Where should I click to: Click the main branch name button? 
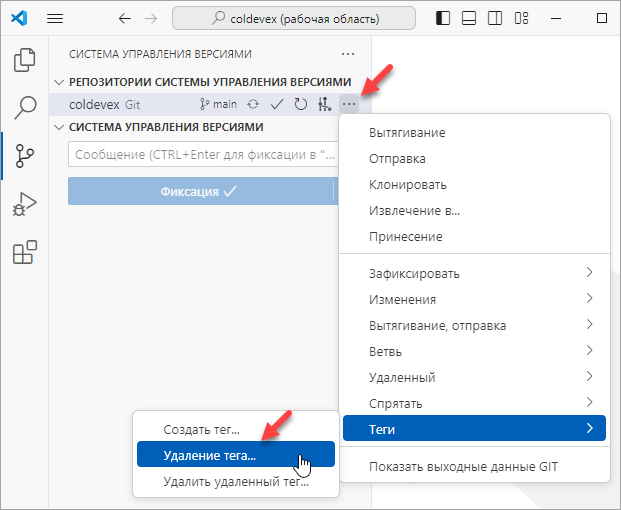click(219, 104)
